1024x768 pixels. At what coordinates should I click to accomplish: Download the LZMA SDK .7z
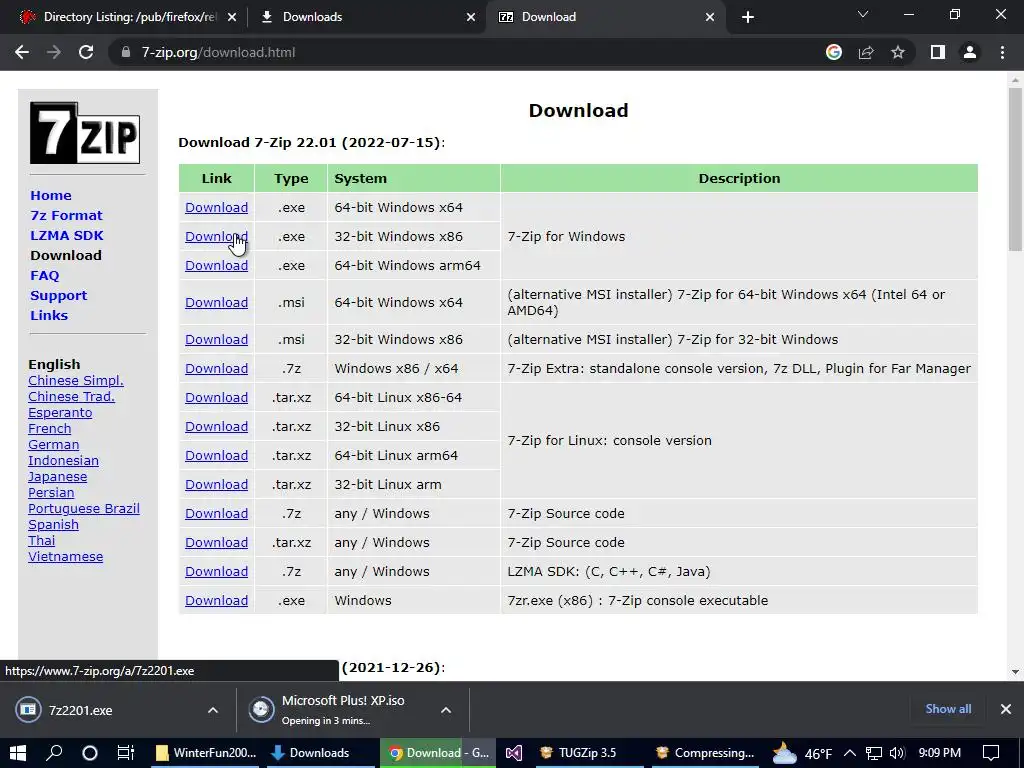point(216,571)
